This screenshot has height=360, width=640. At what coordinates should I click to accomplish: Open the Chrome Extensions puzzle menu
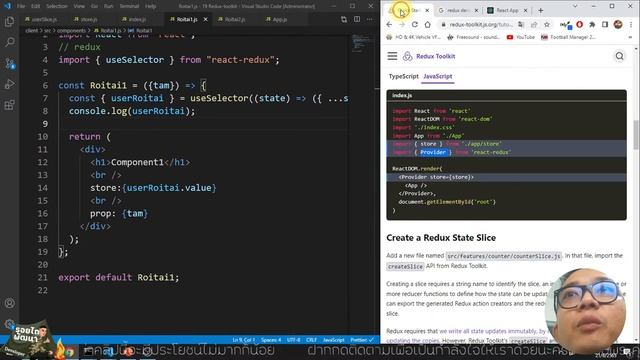coord(592,24)
